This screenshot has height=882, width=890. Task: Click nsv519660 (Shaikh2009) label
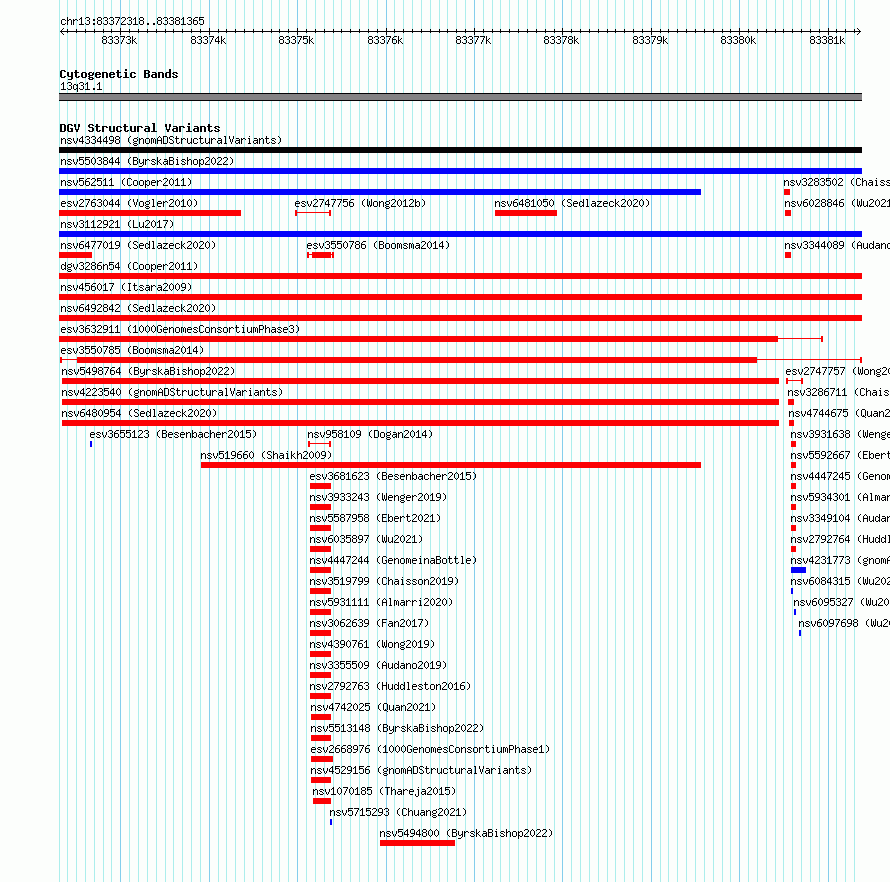click(266, 455)
